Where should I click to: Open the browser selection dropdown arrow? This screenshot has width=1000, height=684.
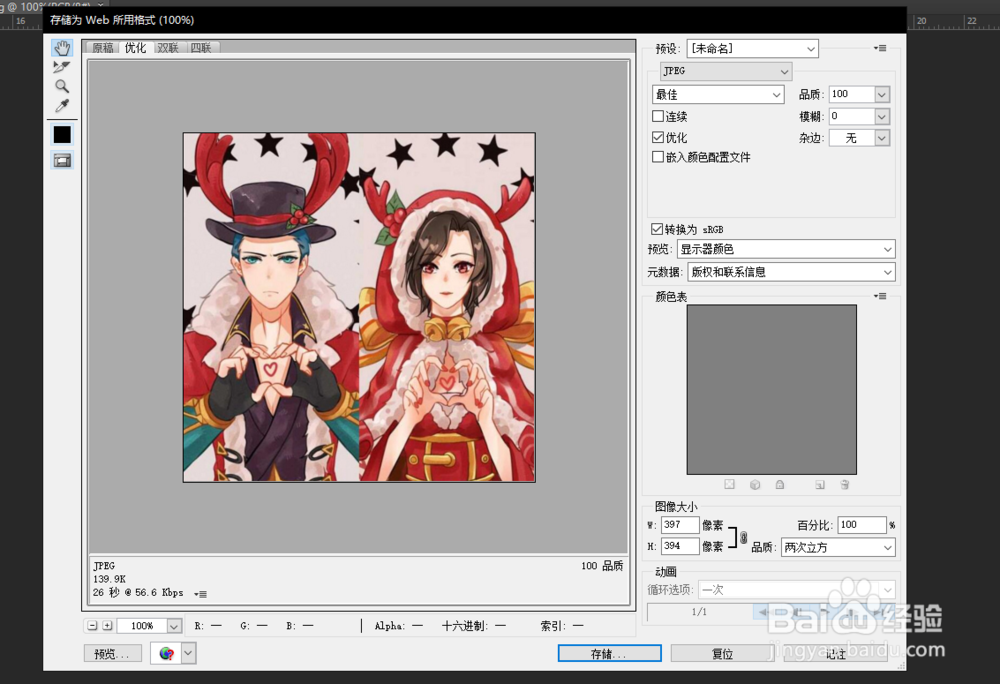189,653
